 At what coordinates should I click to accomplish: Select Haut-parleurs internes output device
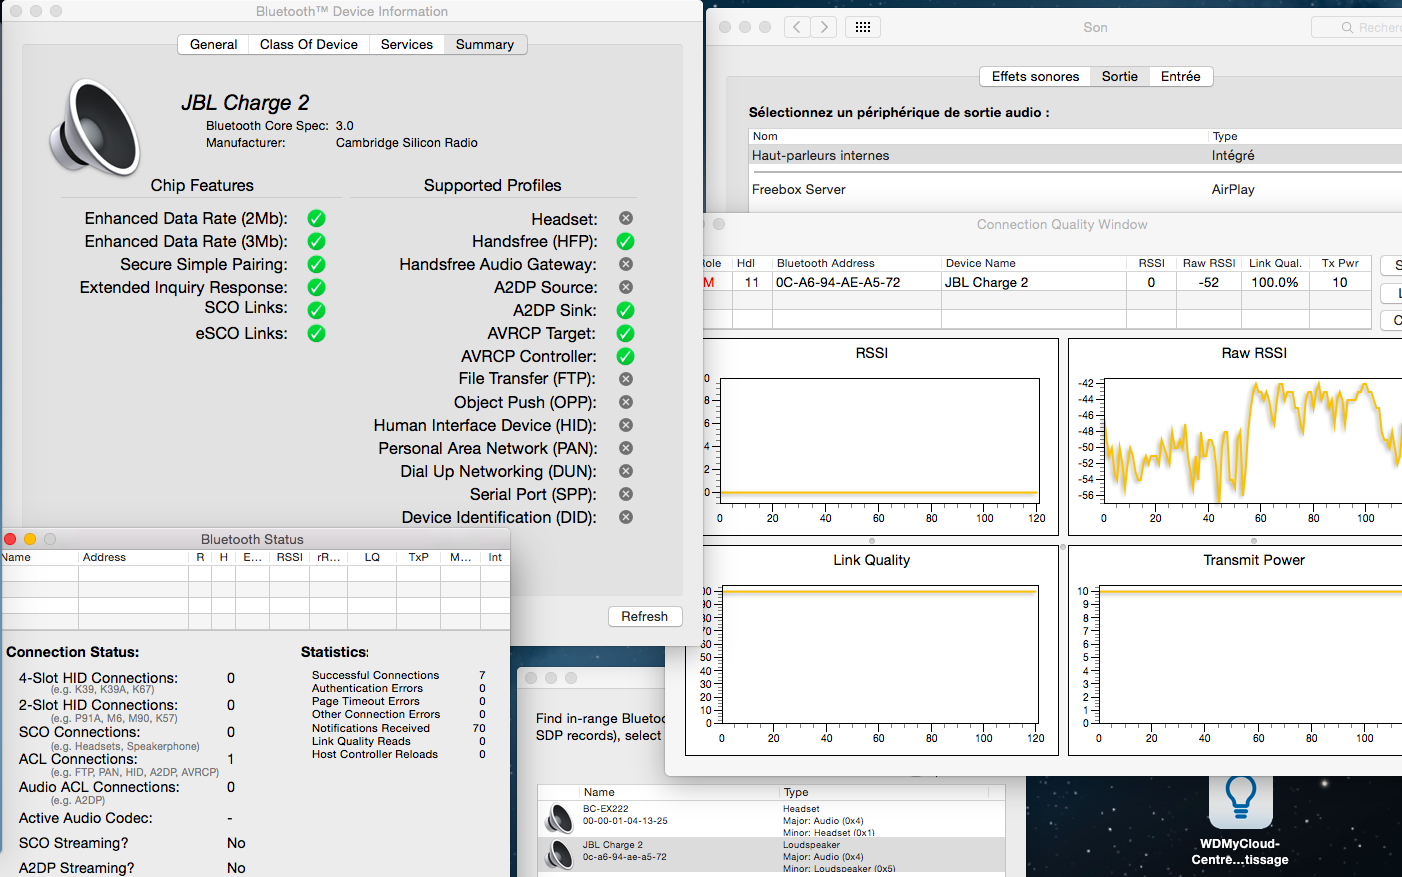point(1075,155)
